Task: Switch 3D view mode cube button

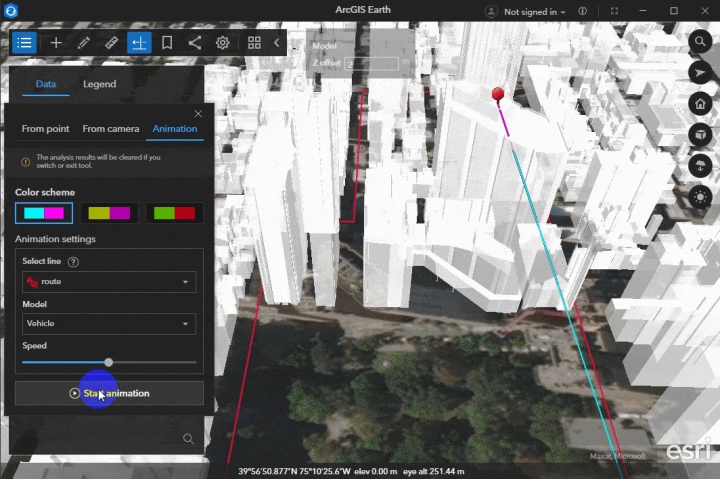Action: pos(700,135)
